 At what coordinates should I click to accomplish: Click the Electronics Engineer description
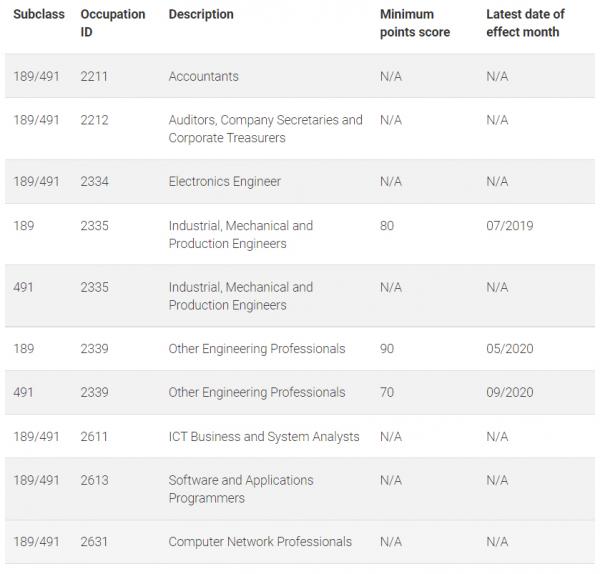coord(225,182)
